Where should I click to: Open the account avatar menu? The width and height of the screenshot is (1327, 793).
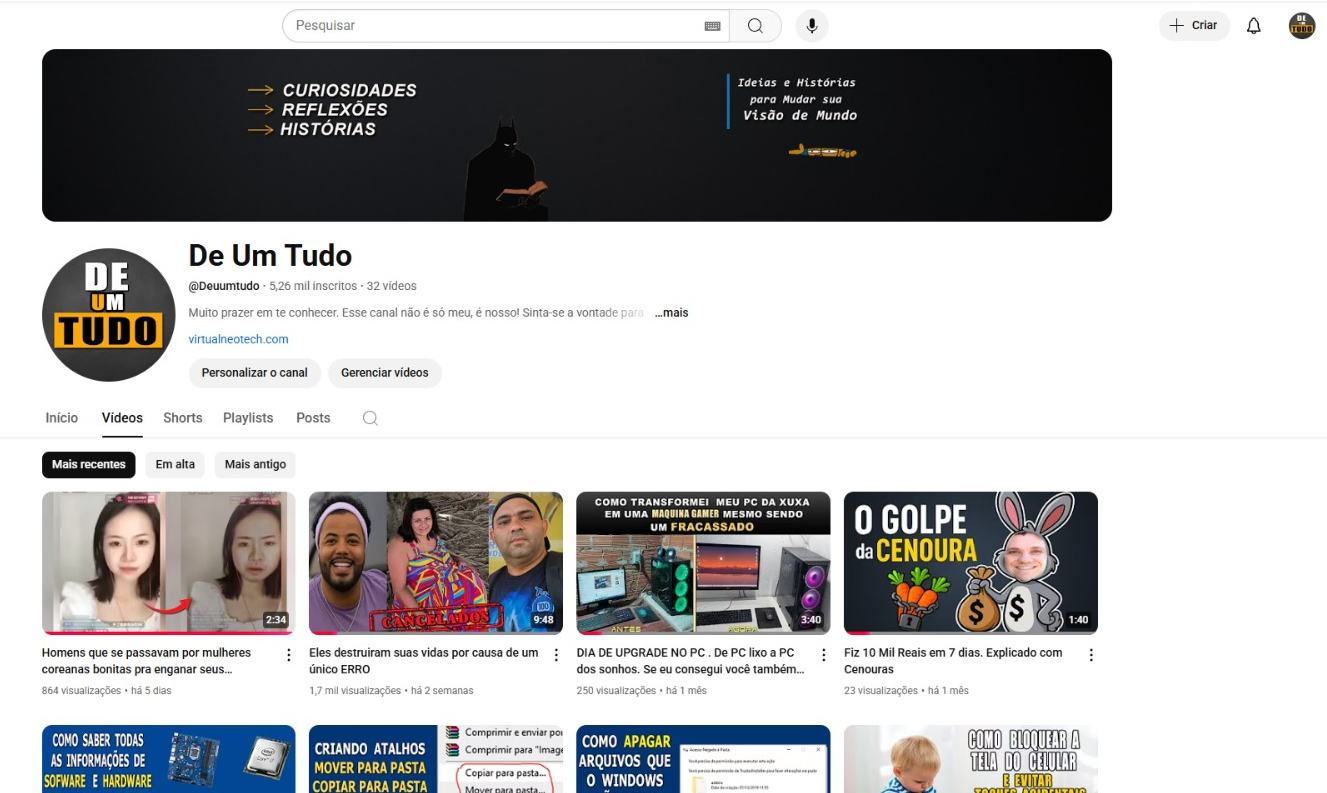click(x=1301, y=26)
